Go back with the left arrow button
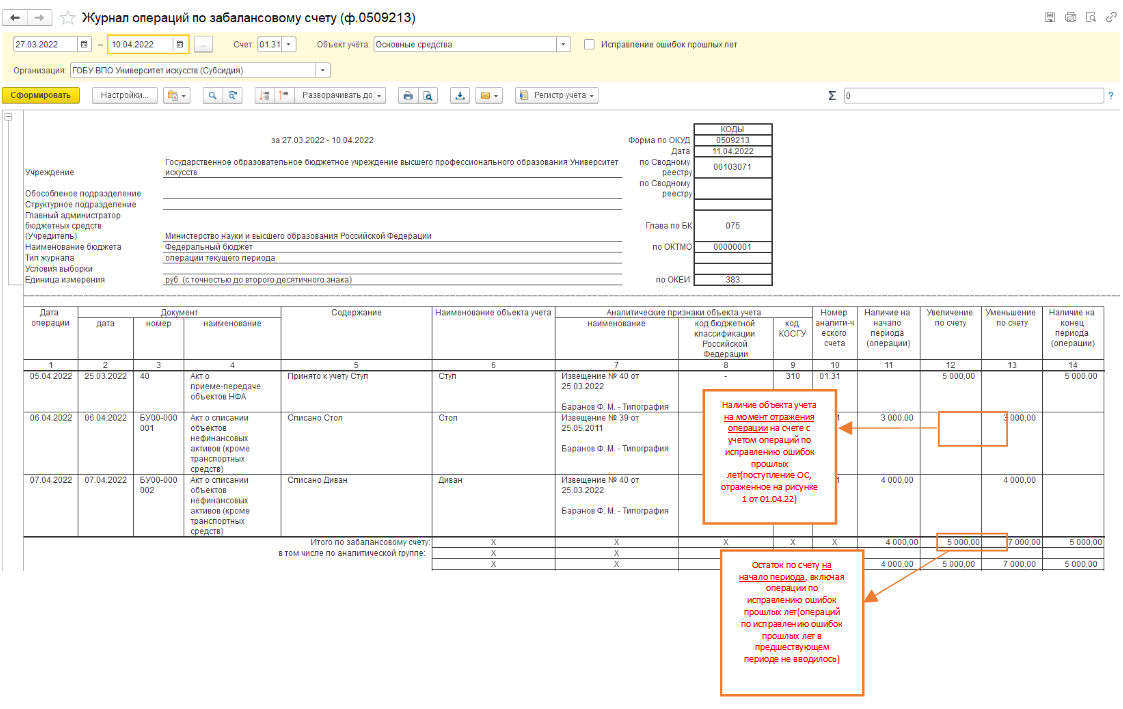1123x709 pixels. click(x=15, y=17)
